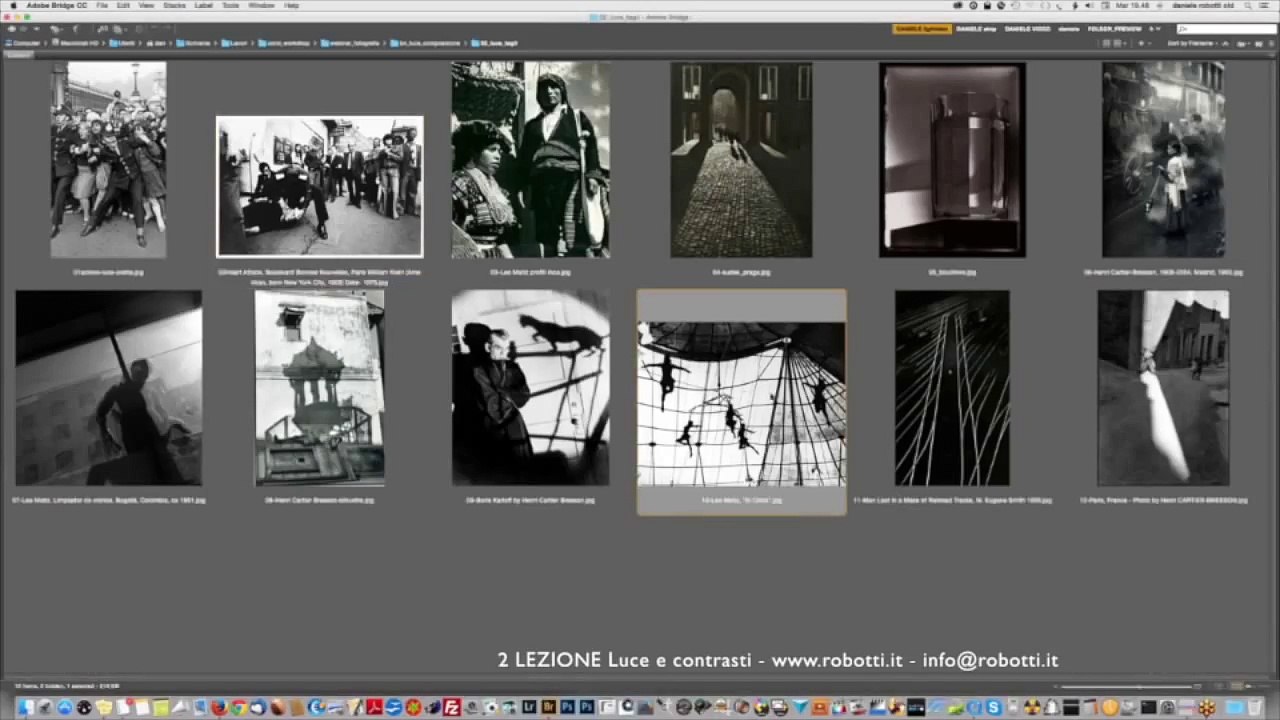Open the Tools menu
This screenshot has height=720, width=1280.
click(231, 5)
